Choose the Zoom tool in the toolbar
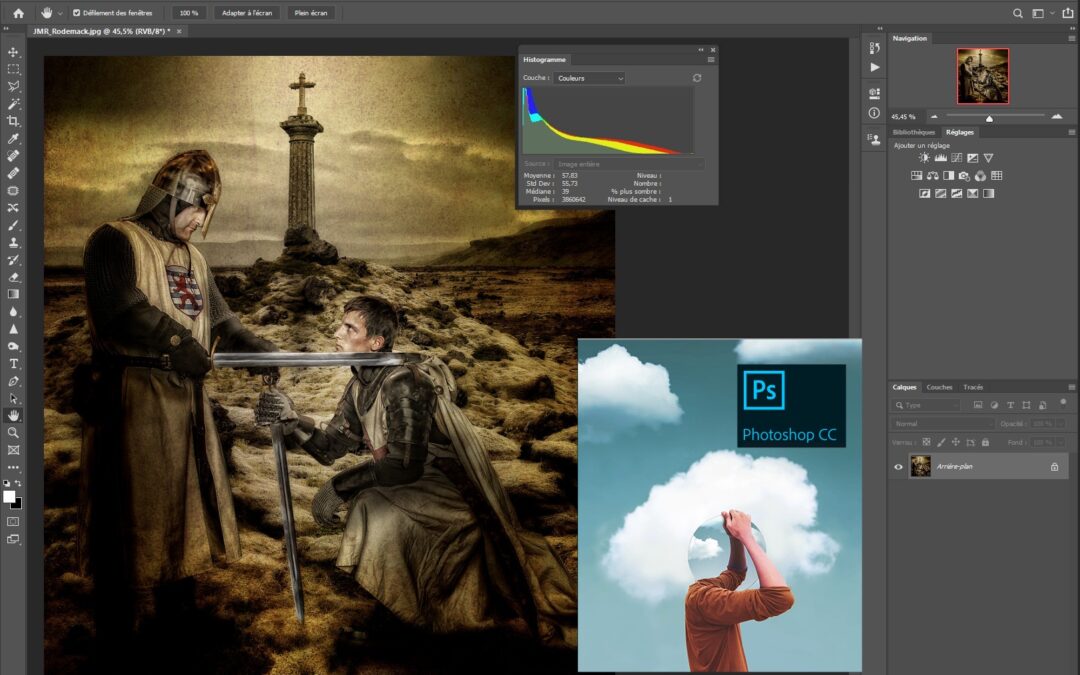The image size is (1080, 675). click(x=14, y=434)
